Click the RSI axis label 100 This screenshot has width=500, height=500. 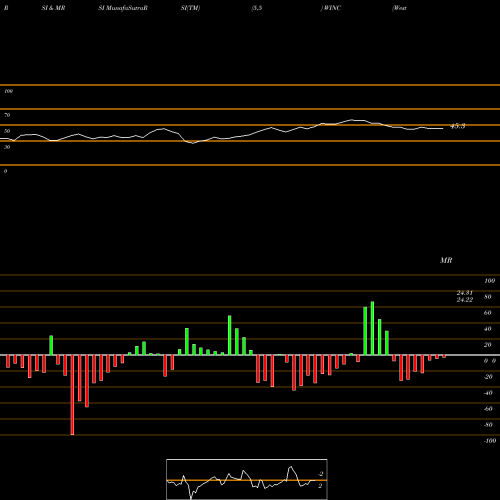[x=8, y=91]
